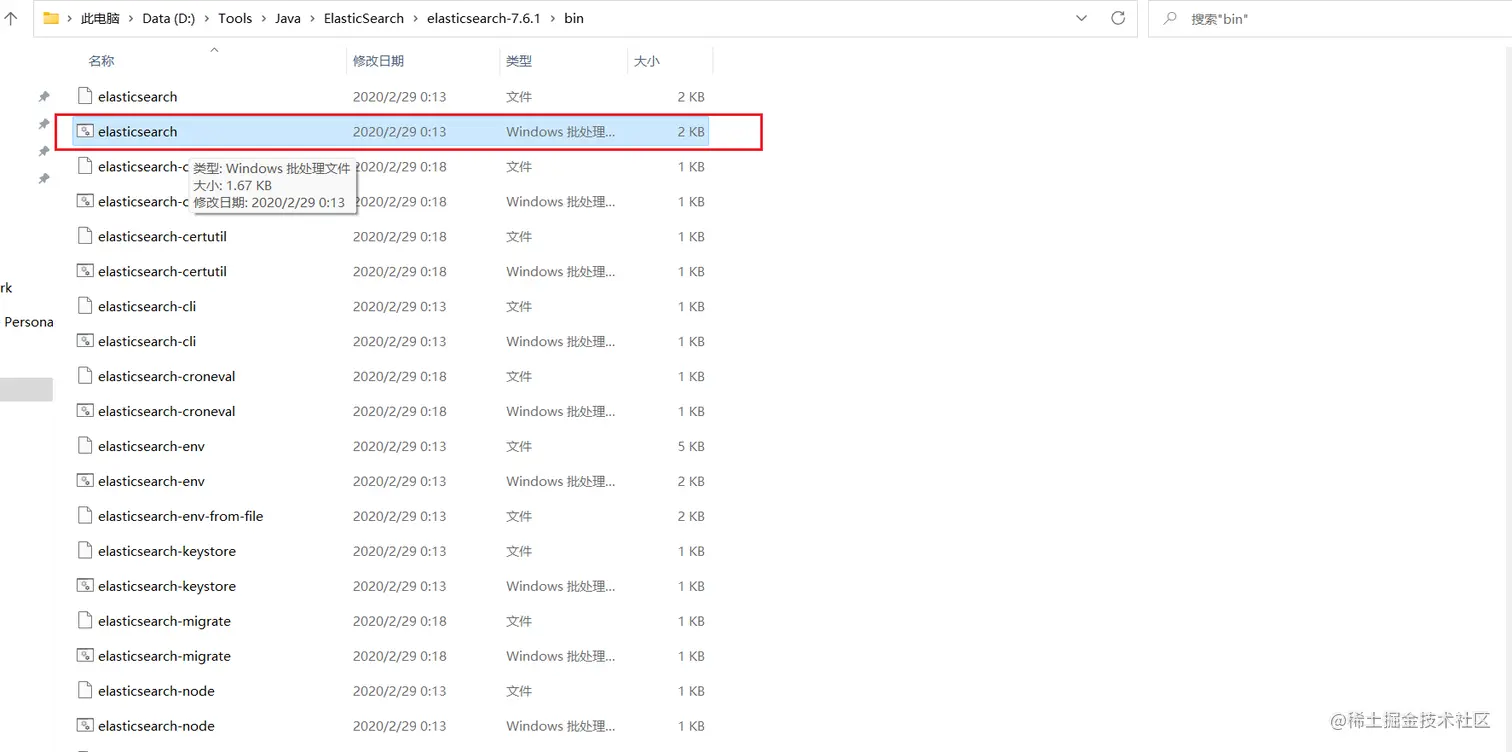Click elasticsearch-croneval name of the batch file

tap(167, 411)
